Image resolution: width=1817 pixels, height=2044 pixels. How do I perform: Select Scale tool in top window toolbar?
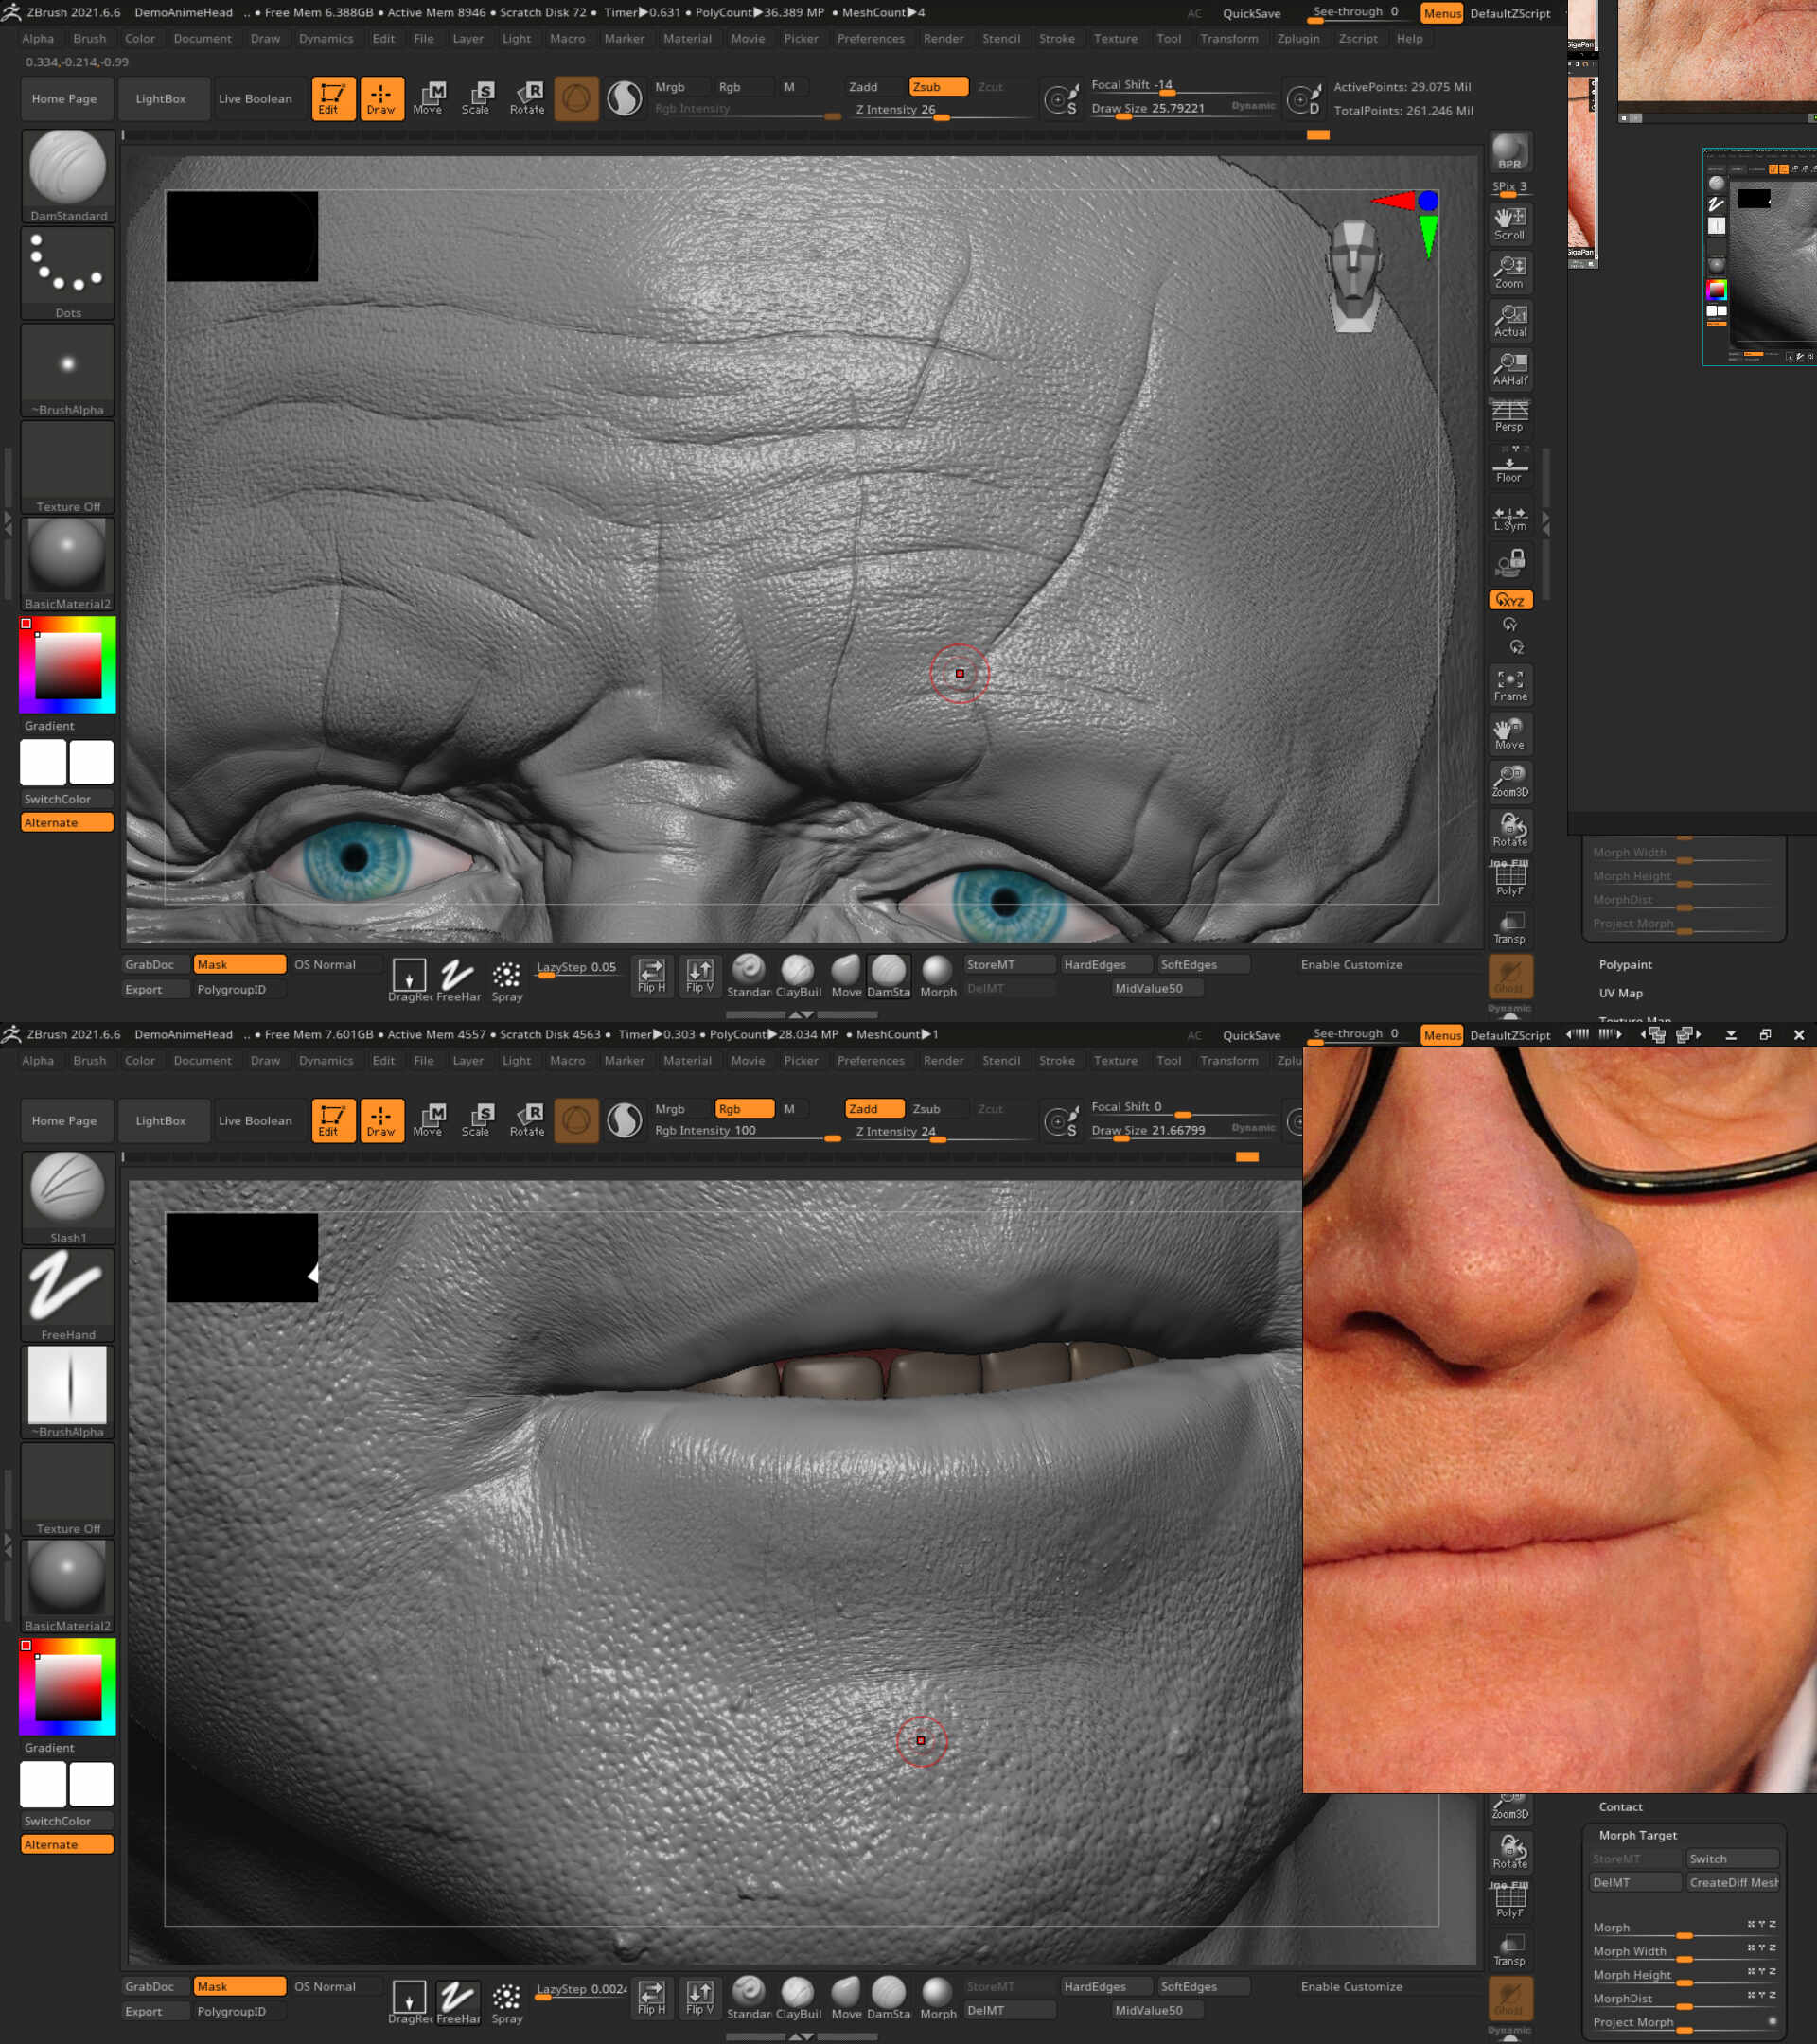point(477,98)
